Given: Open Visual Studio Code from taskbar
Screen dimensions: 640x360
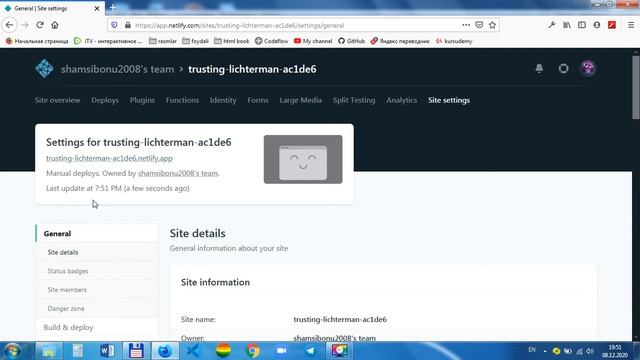Looking at the screenshot, I should pyautogui.click(x=193, y=351).
